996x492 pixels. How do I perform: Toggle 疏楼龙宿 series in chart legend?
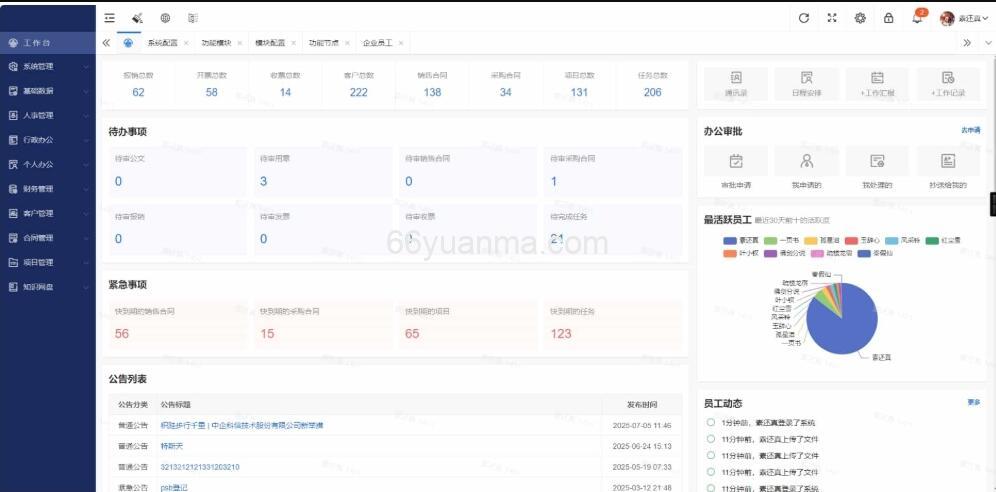[831, 253]
